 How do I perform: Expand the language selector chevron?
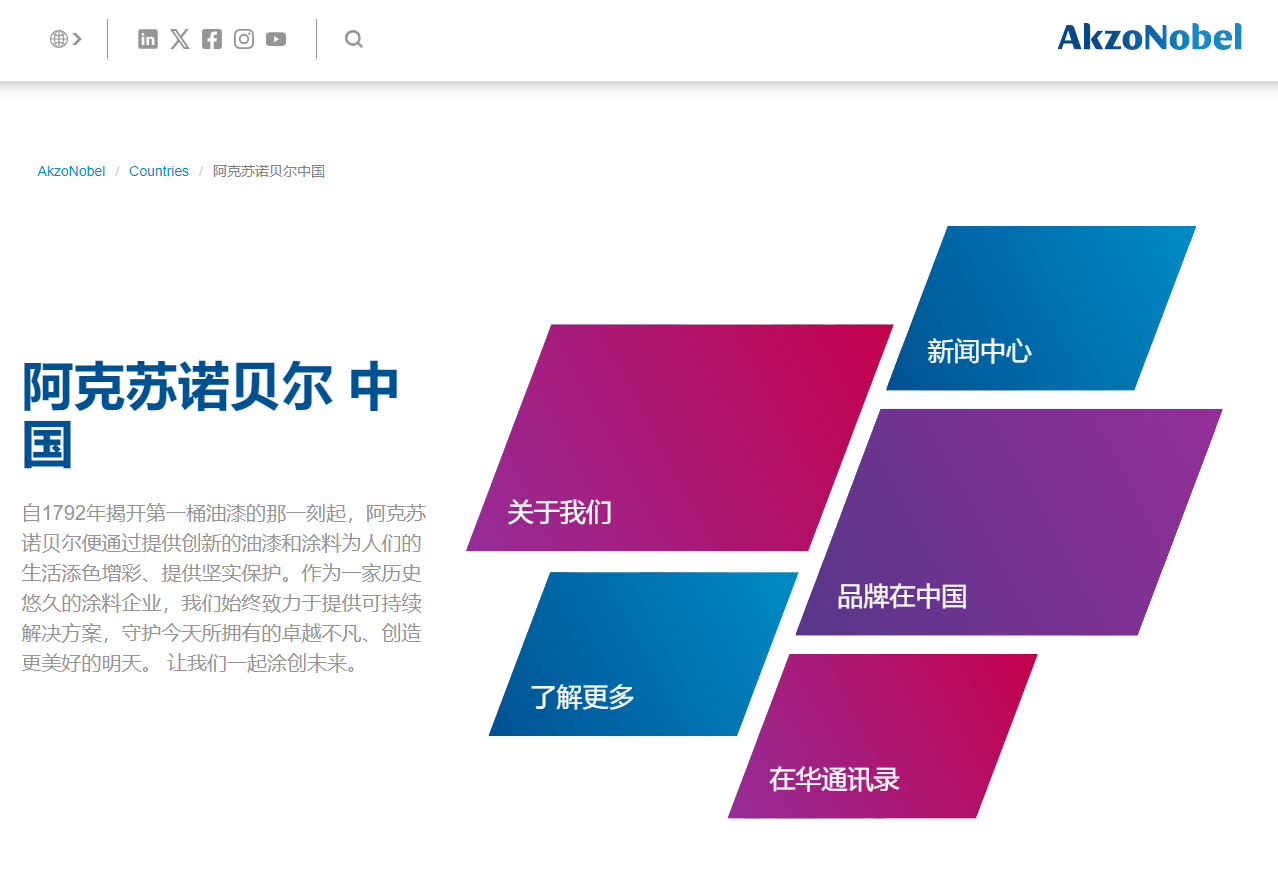(x=78, y=38)
